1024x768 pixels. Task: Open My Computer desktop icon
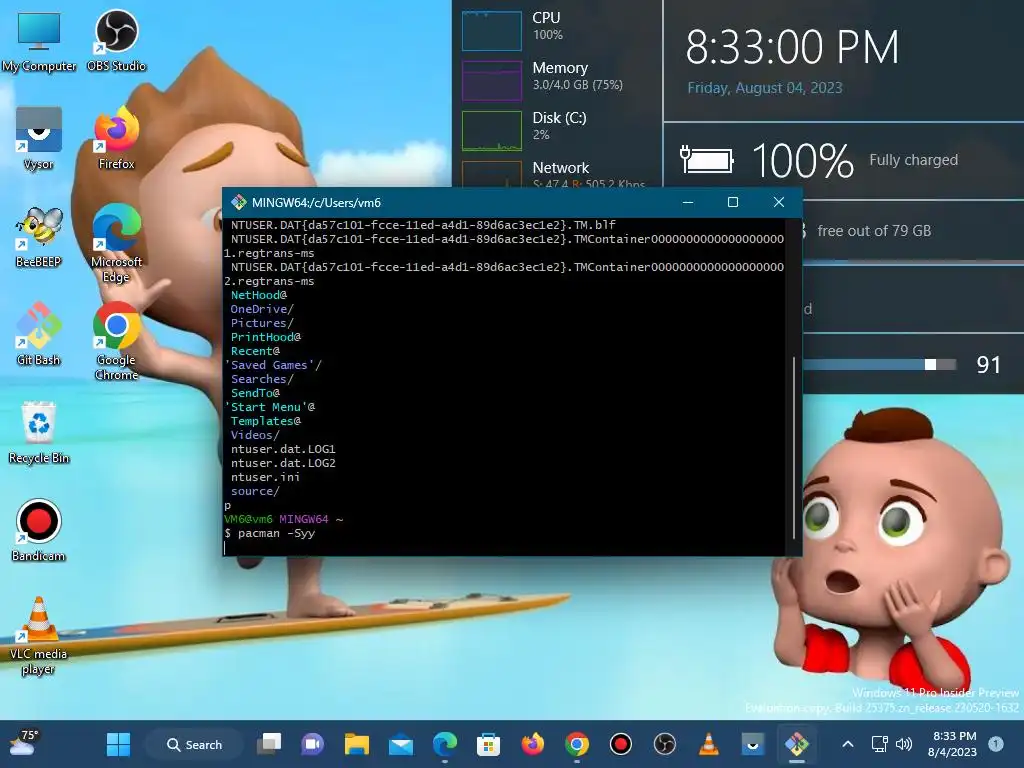[39, 40]
